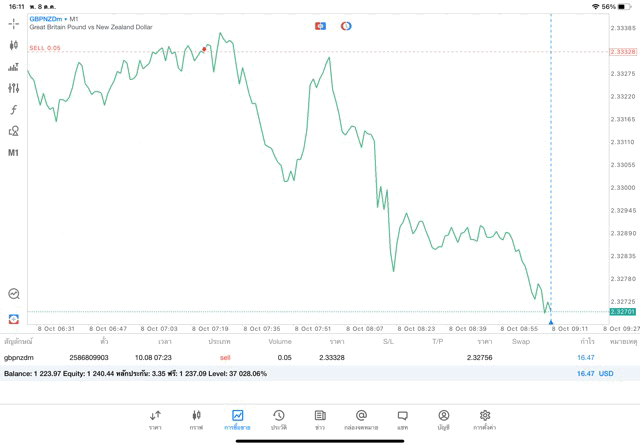Sort positions by กำไร profit column
The image size is (640, 447).
coord(588,342)
